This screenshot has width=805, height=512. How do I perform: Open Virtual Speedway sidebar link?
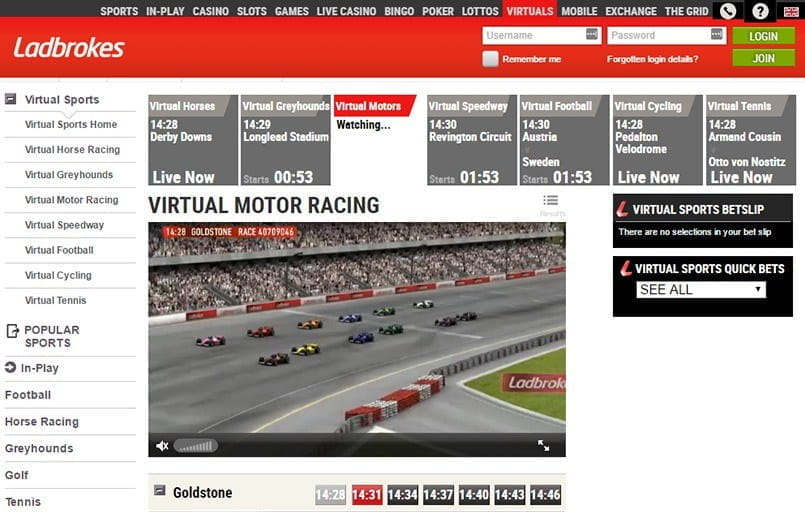[x=64, y=225]
